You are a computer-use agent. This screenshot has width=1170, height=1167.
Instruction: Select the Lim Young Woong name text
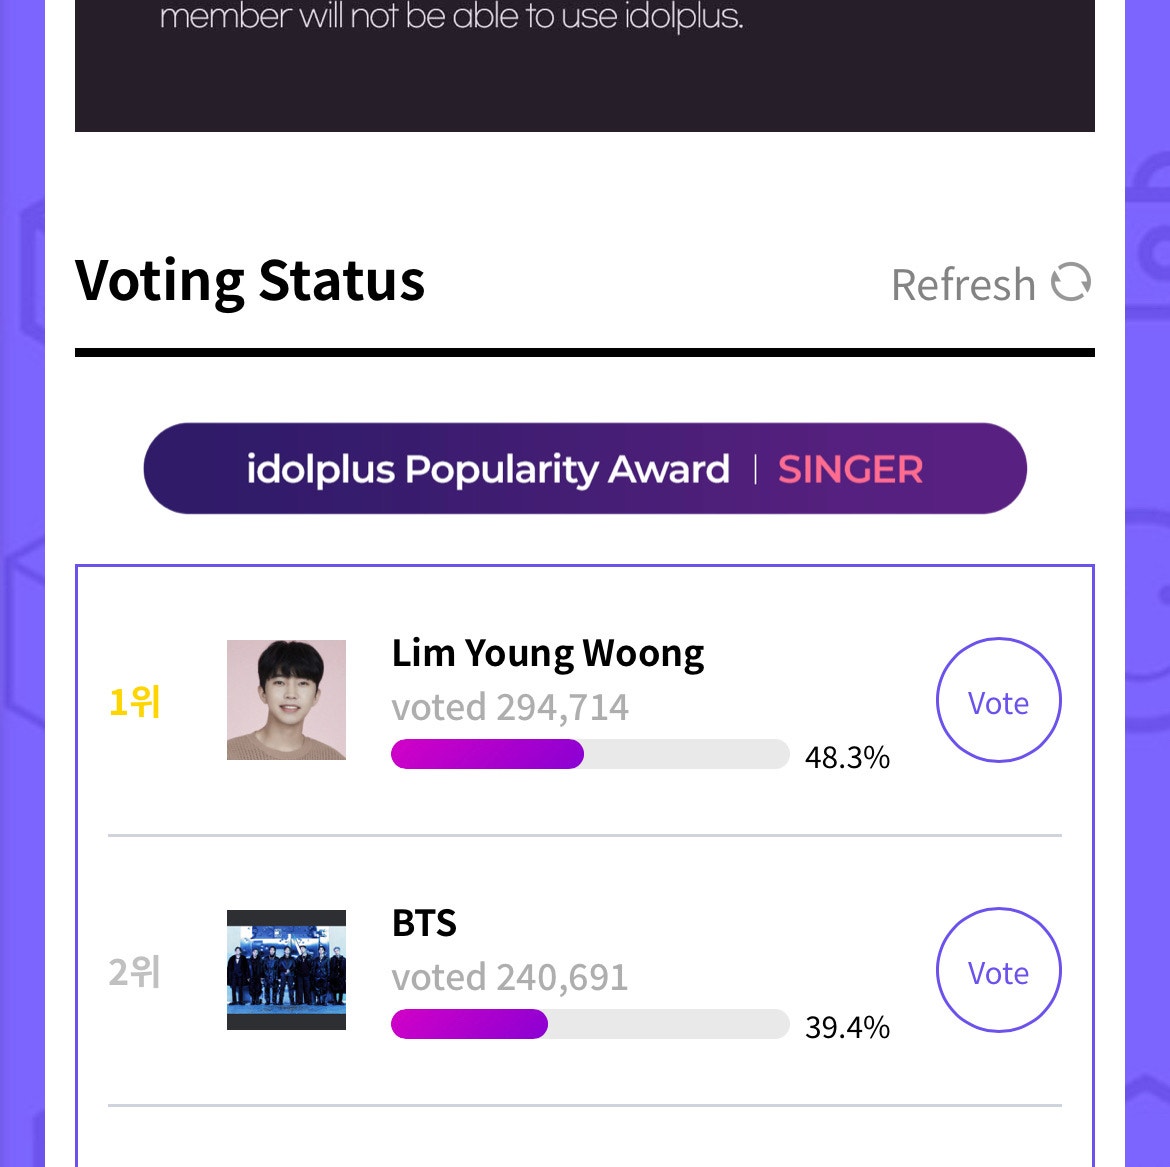(x=548, y=652)
